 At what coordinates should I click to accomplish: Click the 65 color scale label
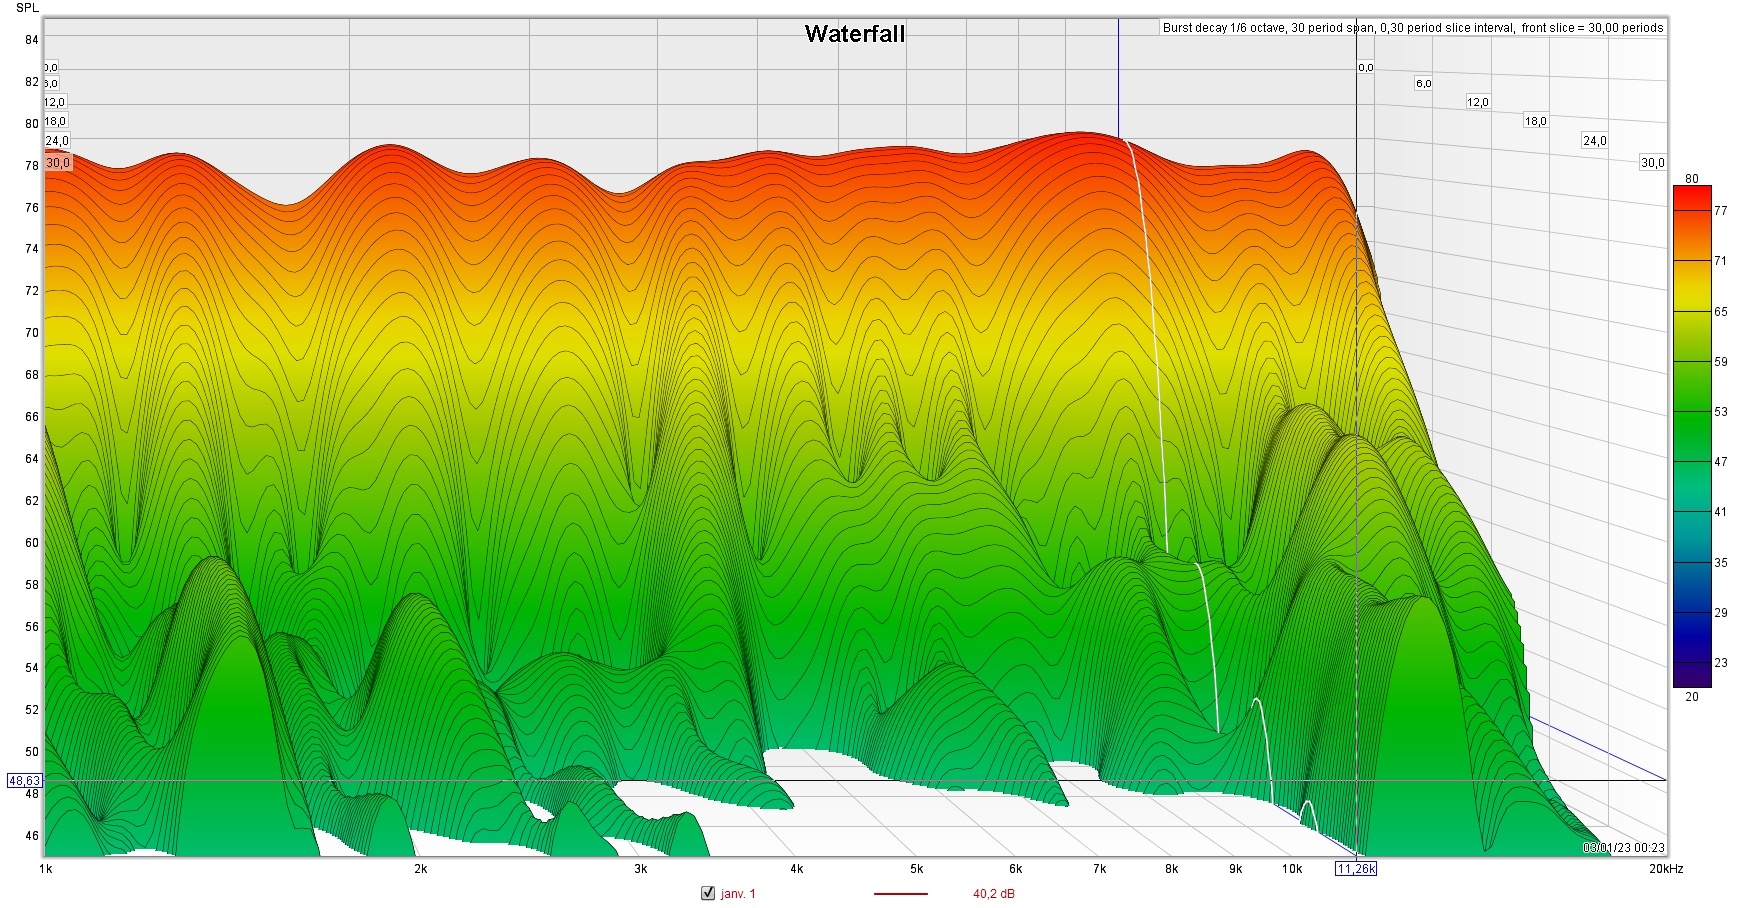tap(1721, 312)
